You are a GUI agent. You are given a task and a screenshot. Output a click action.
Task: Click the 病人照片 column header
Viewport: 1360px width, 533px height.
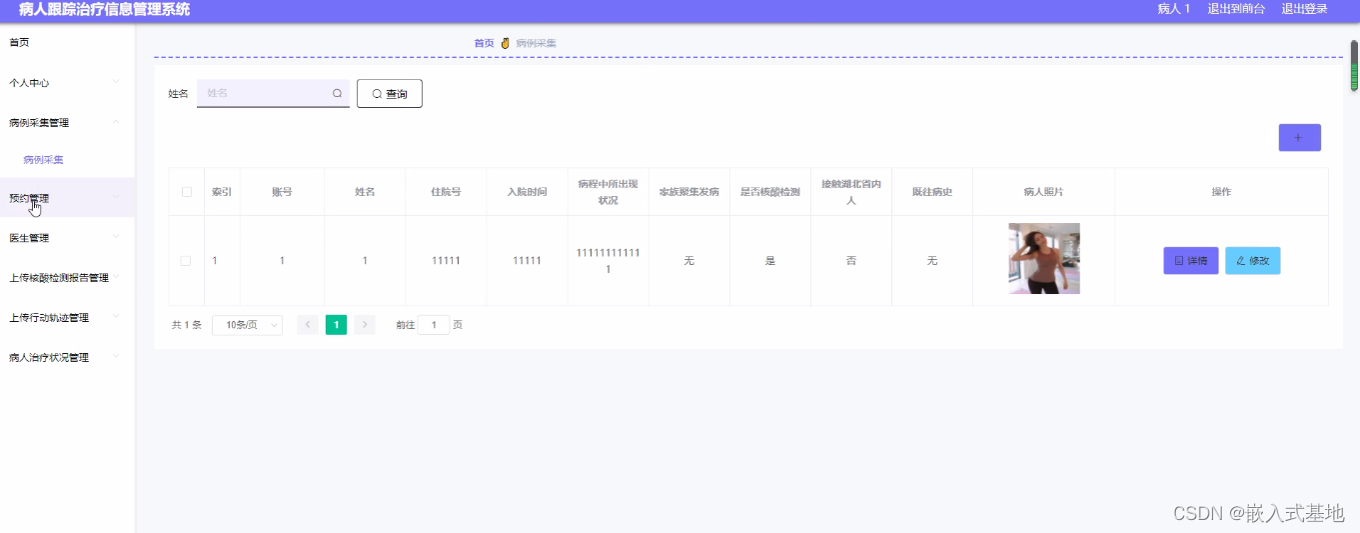(1044, 192)
